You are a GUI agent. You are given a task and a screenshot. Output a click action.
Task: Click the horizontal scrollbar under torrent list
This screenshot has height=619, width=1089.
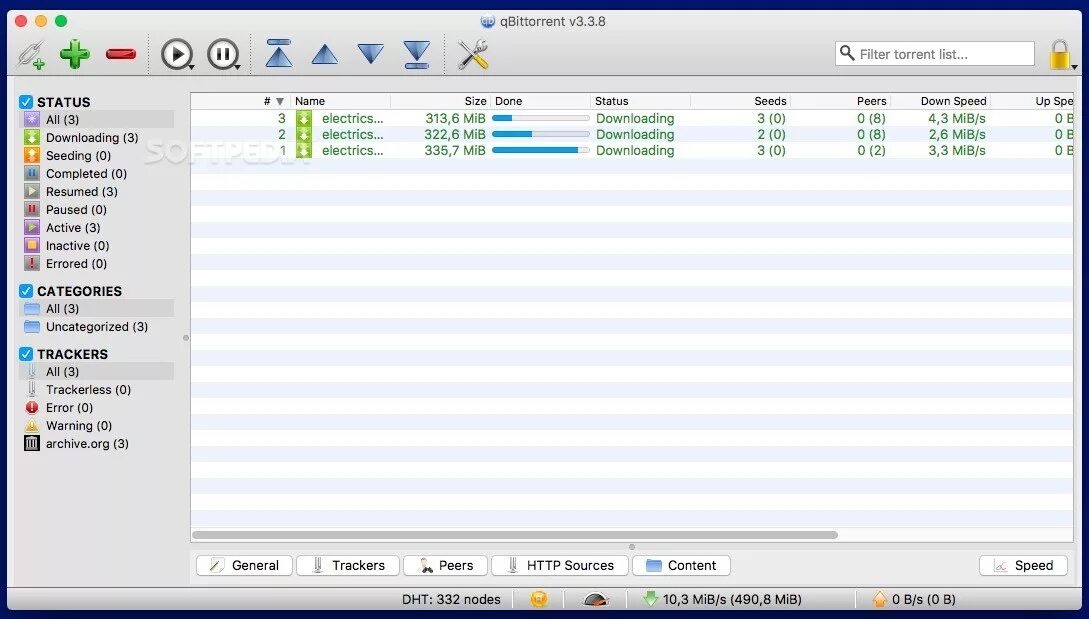point(515,535)
